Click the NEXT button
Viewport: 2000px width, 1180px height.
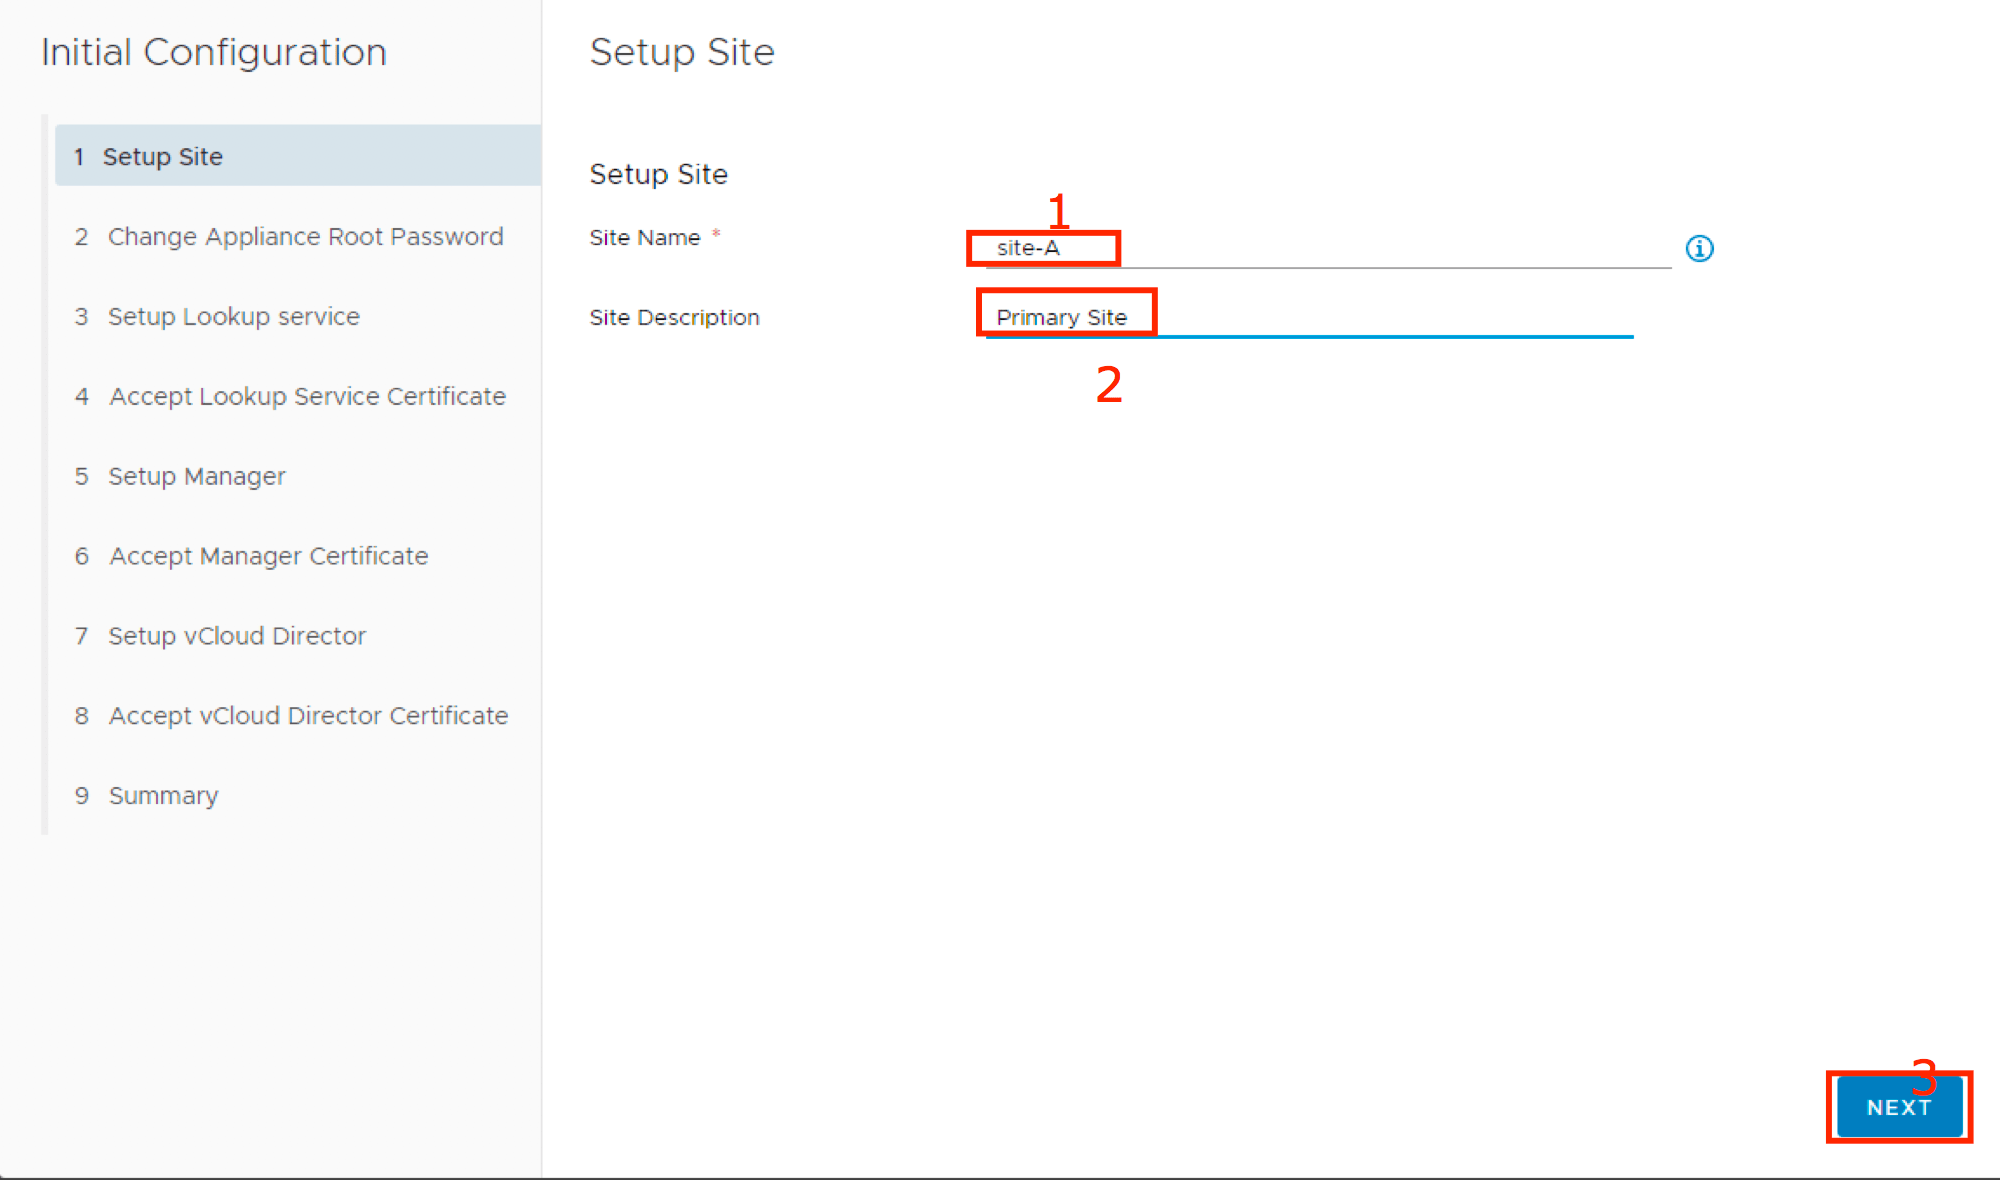(1898, 1107)
